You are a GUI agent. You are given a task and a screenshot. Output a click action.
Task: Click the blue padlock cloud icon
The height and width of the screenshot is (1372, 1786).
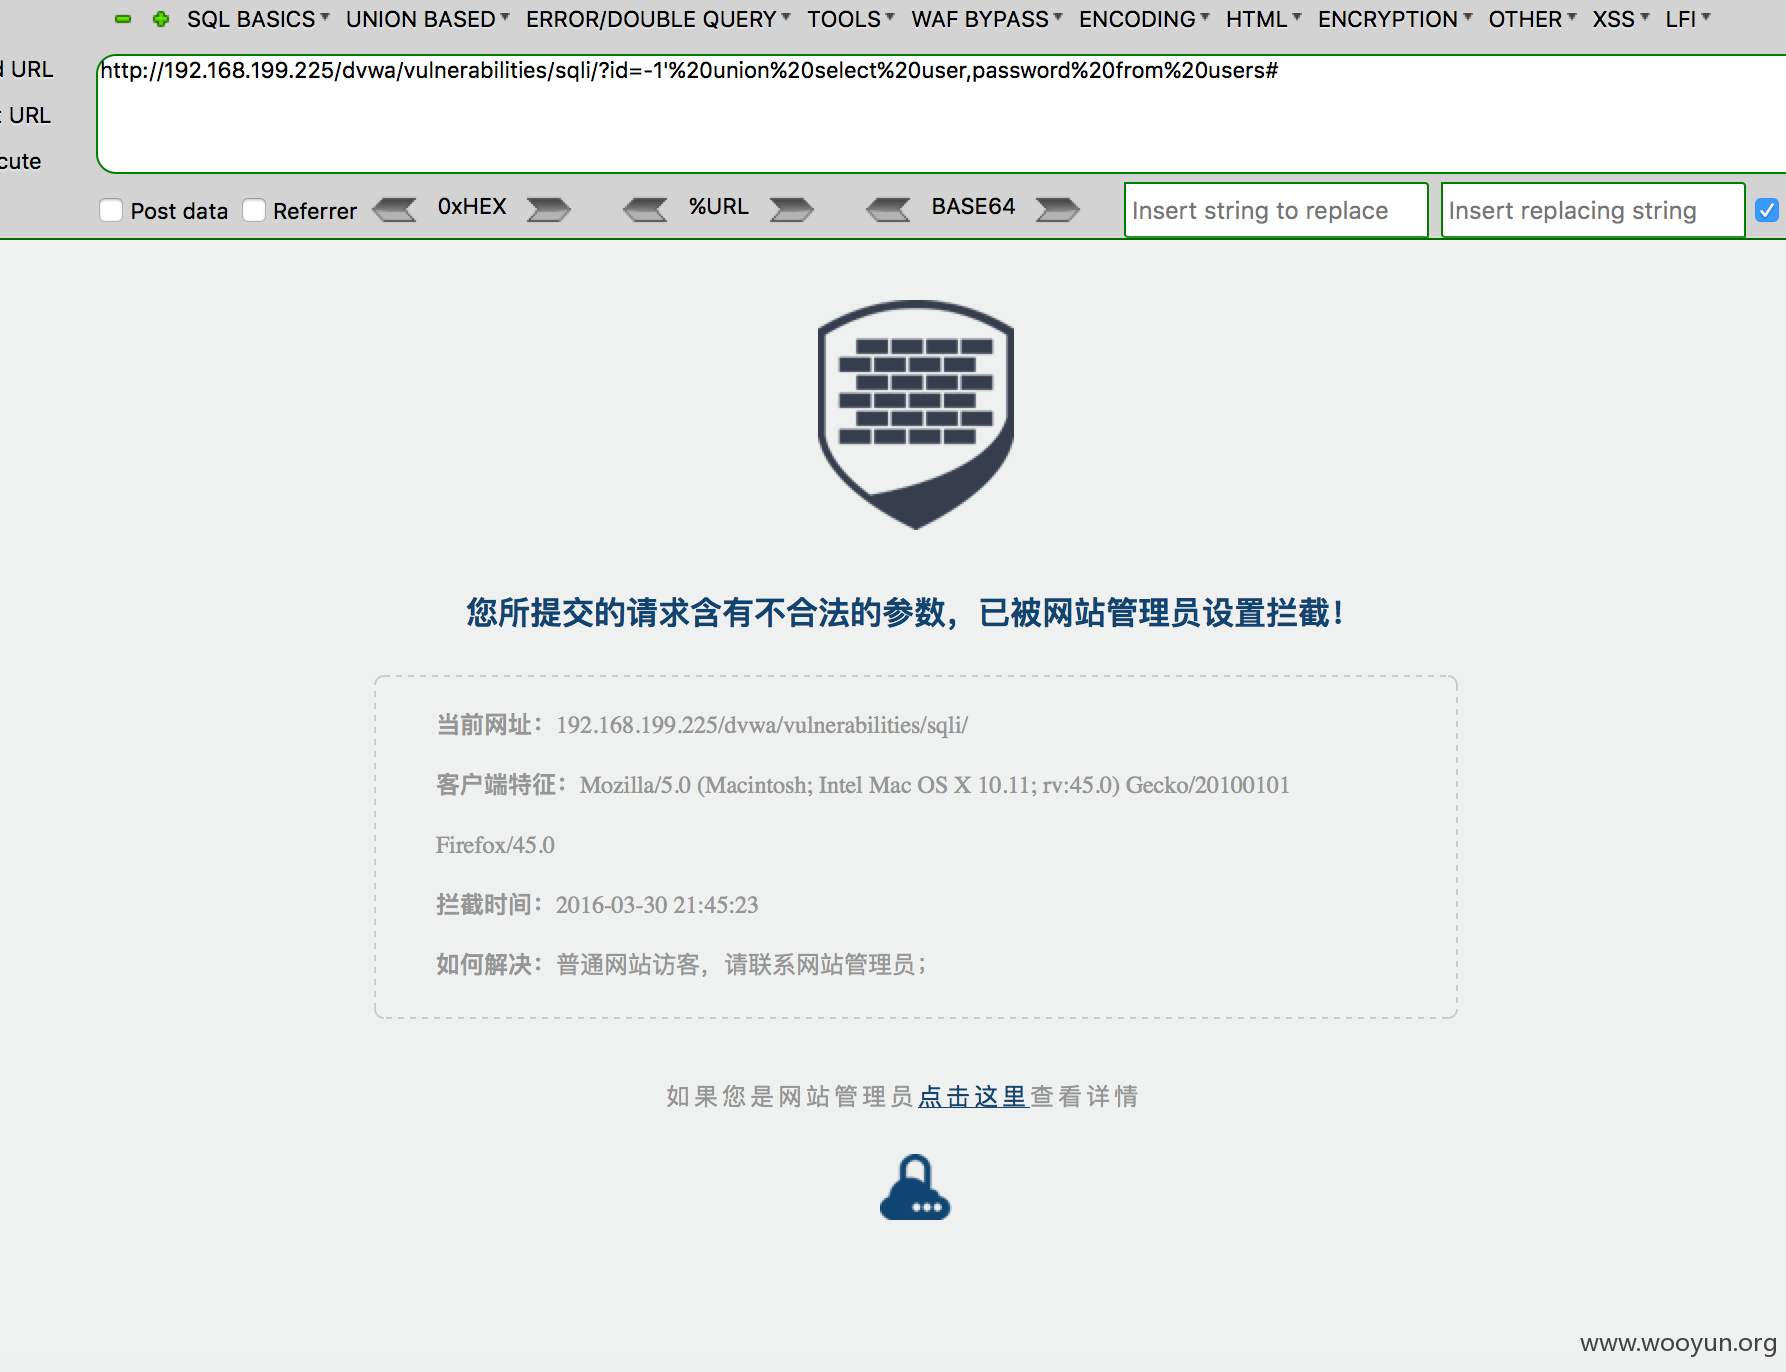915,1188
